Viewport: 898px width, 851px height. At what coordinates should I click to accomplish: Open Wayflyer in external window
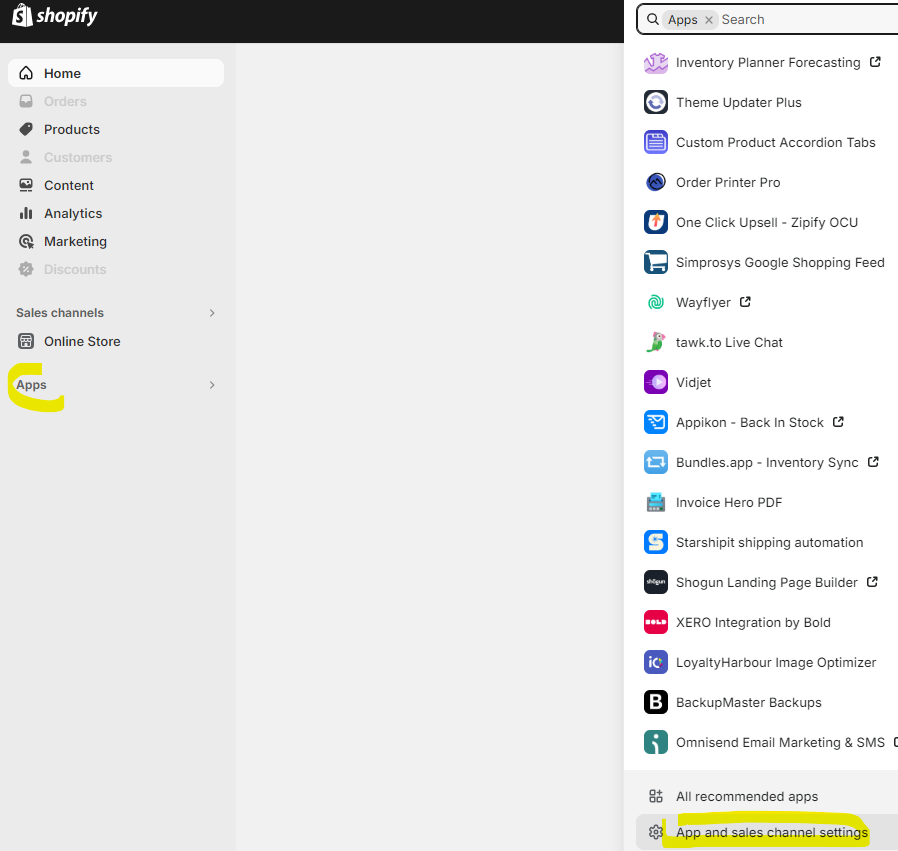click(x=744, y=301)
